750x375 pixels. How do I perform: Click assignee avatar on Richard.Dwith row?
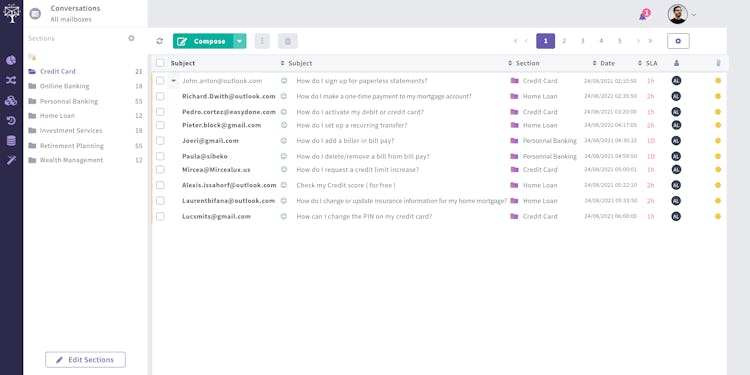coord(676,96)
